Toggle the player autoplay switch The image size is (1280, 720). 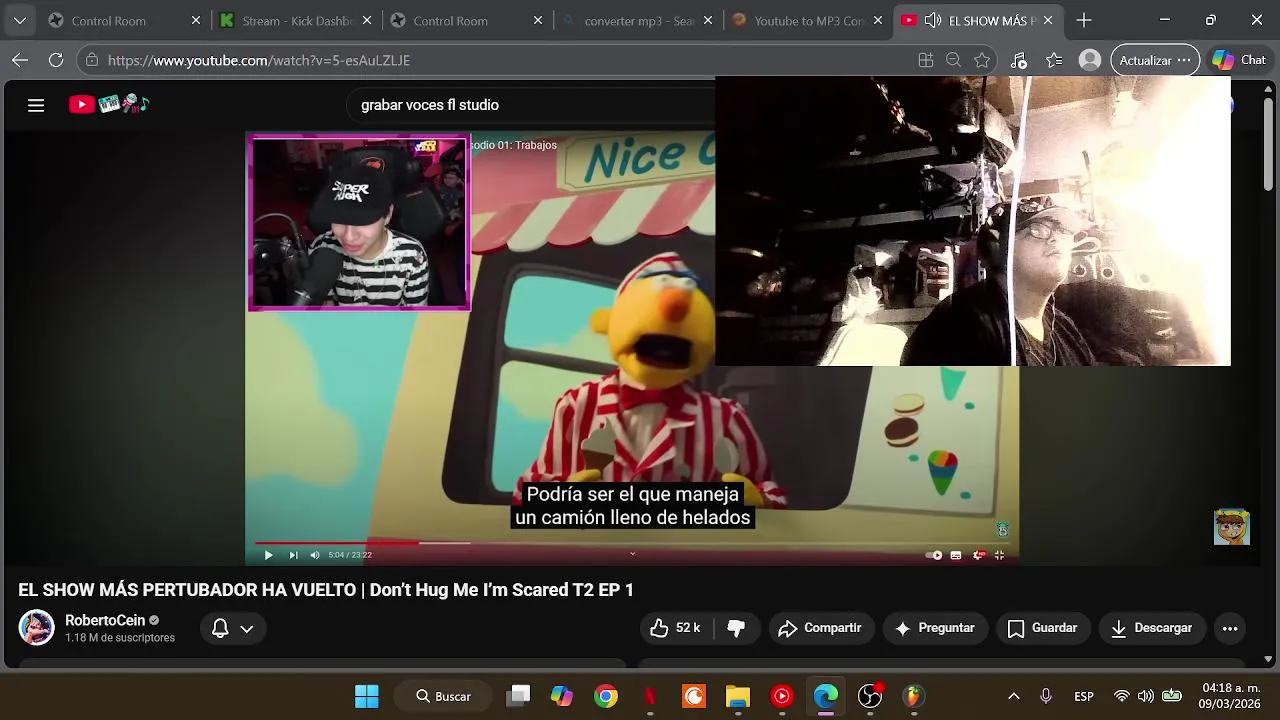pos(934,555)
